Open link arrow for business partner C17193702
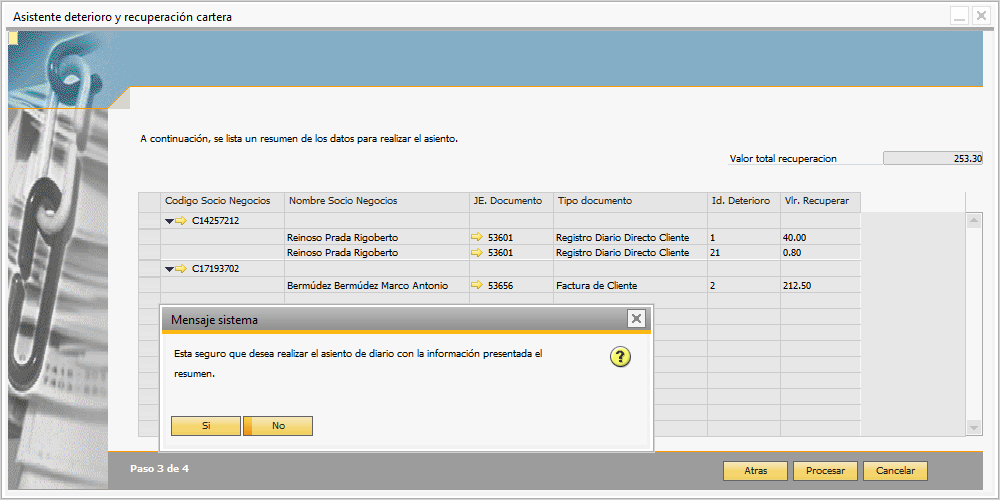The width and height of the screenshot is (1000, 500). 182,269
